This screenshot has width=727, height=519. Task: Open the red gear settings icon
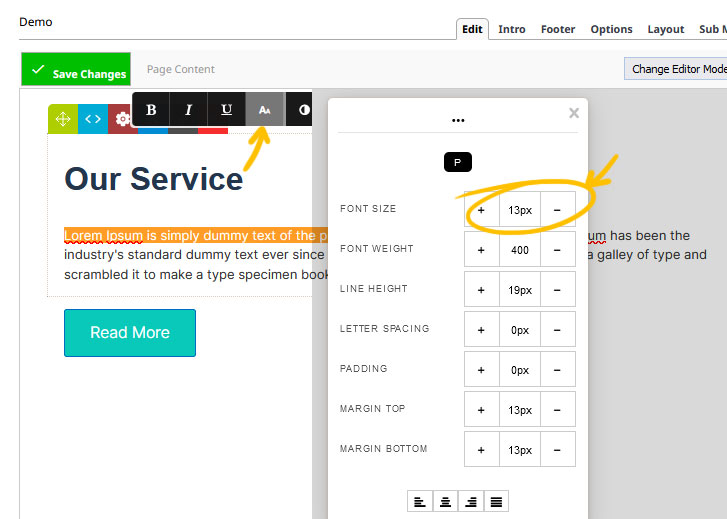coord(122,119)
